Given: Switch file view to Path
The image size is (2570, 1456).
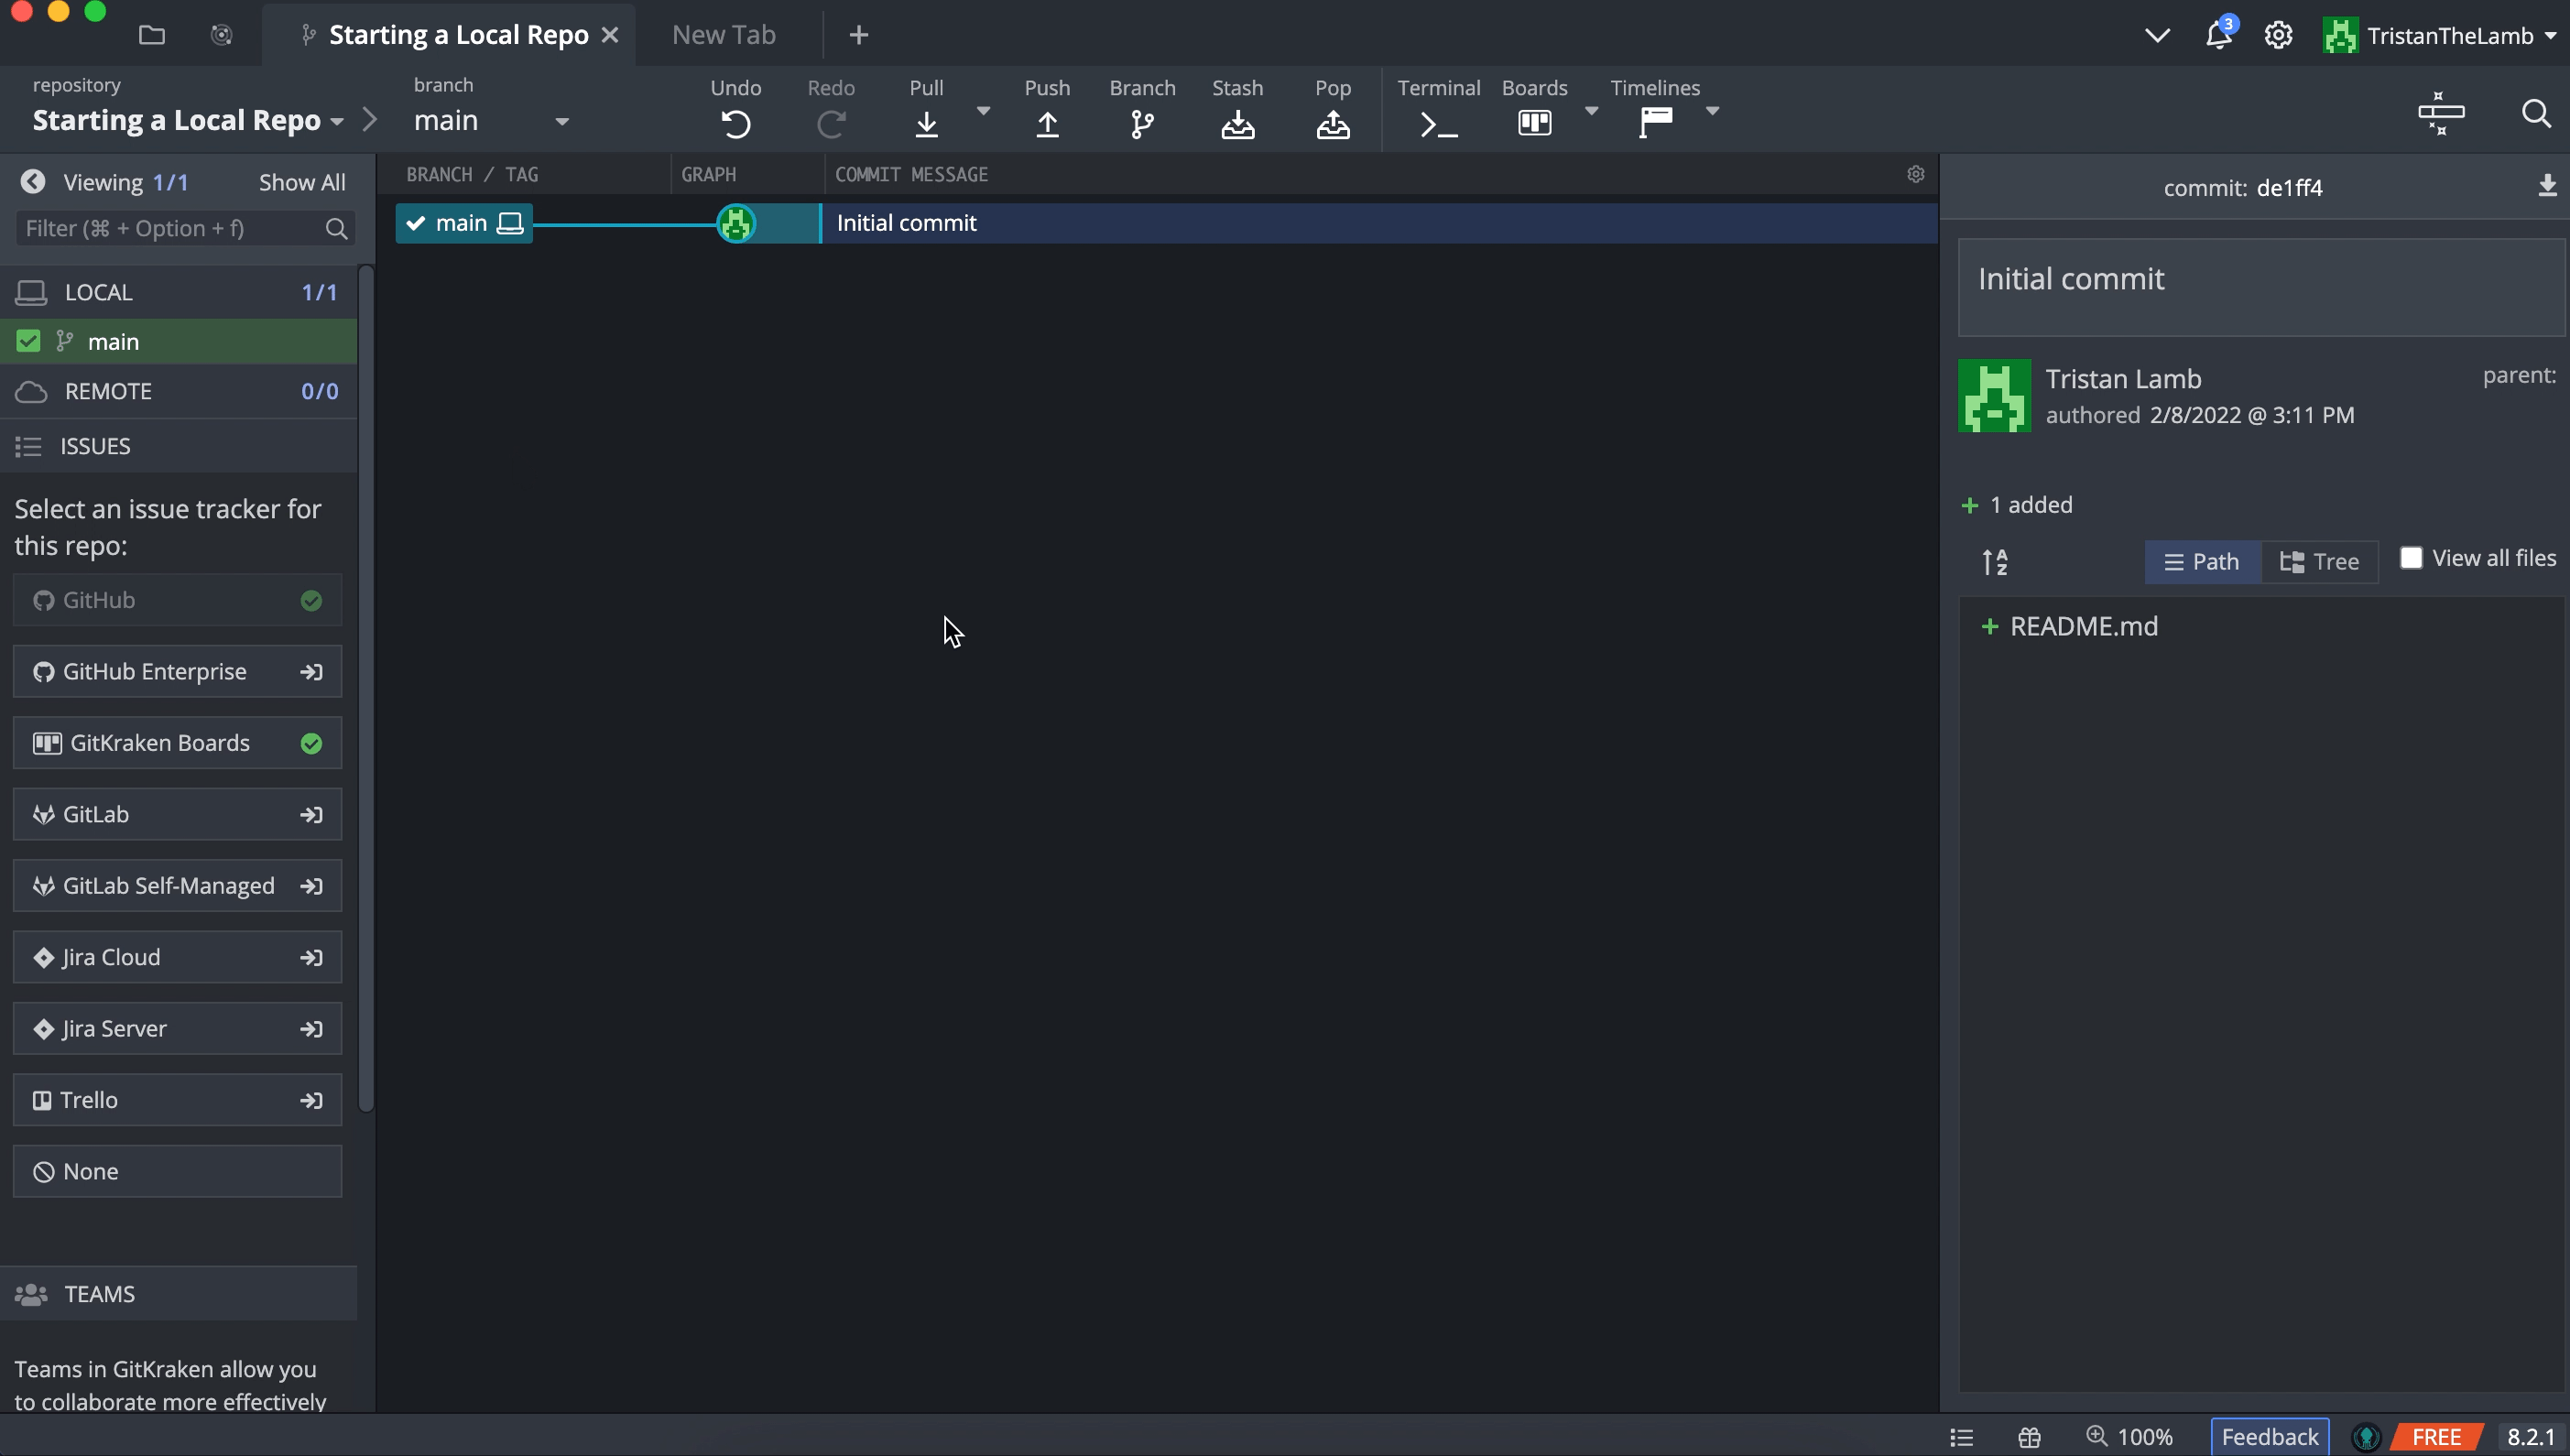Looking at the screenshot, I should coord(2201,562).
